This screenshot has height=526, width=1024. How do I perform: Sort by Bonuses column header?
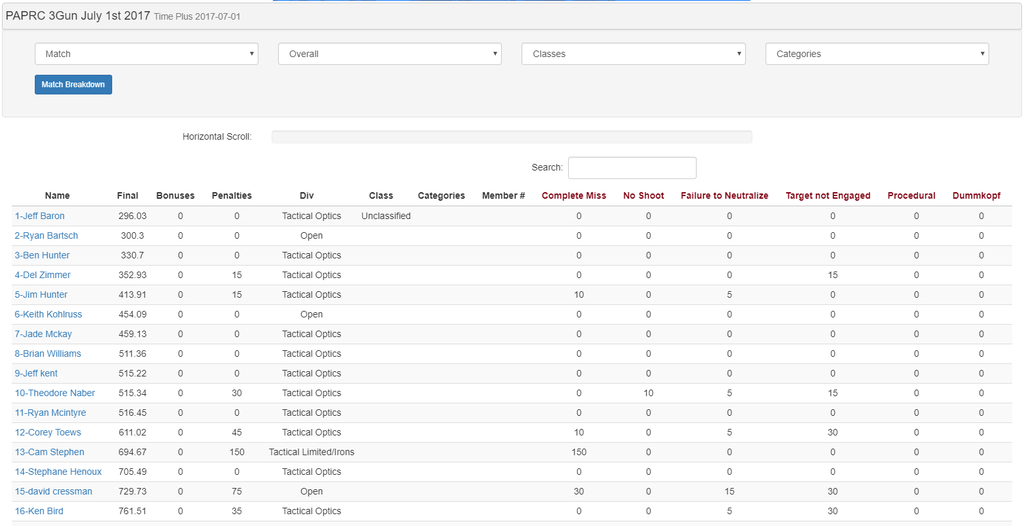pyautogui.click(x=175, y=195)
